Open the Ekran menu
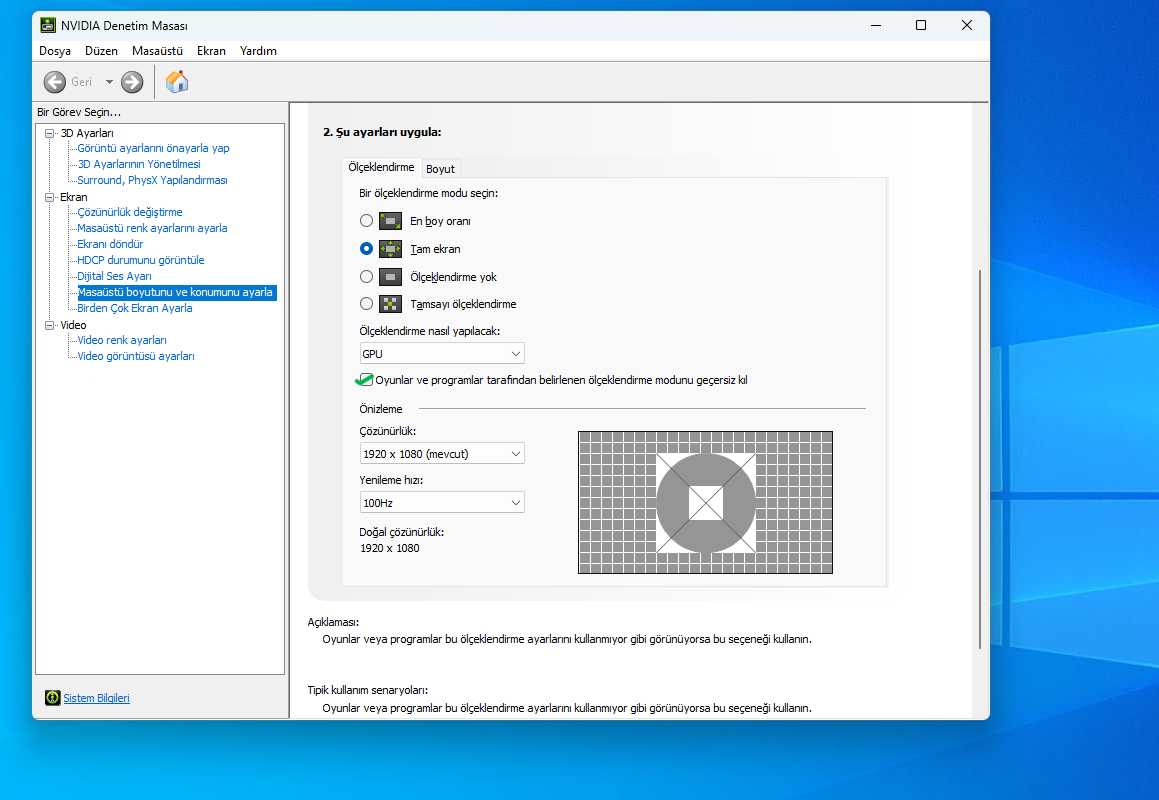This screenshot has height=800, width=1159. pyautogui.click(x=211, y=51)
